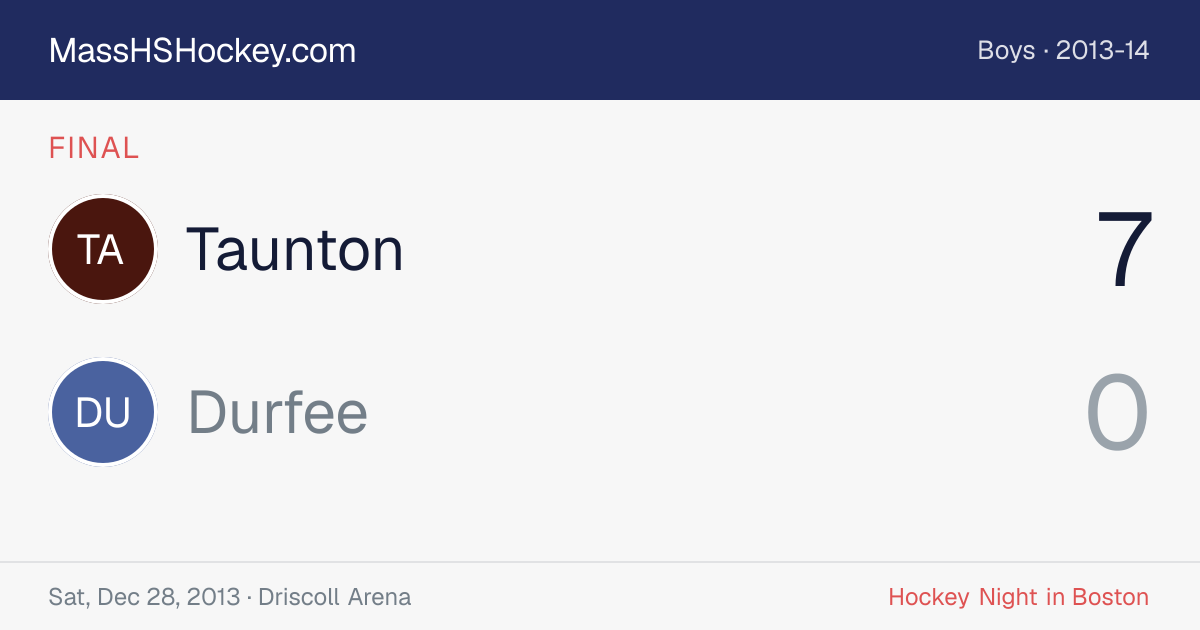Click the empty navy header bar area

point(660,50)
